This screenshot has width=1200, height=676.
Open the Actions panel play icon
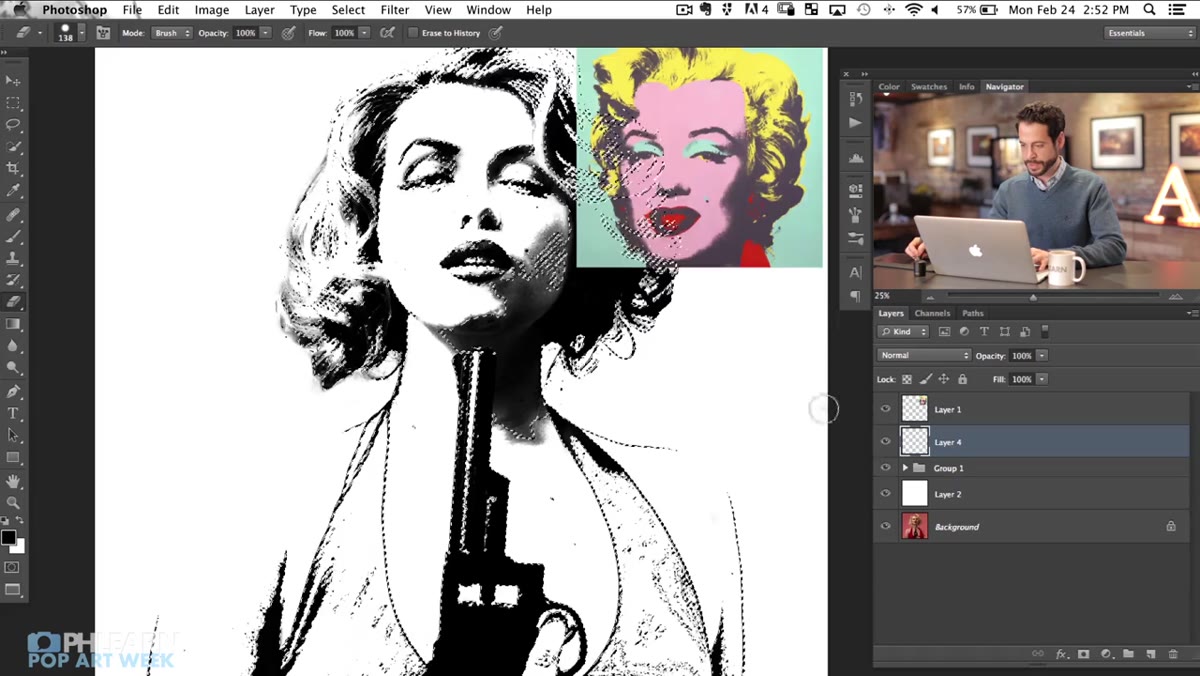tap(855, 122)
